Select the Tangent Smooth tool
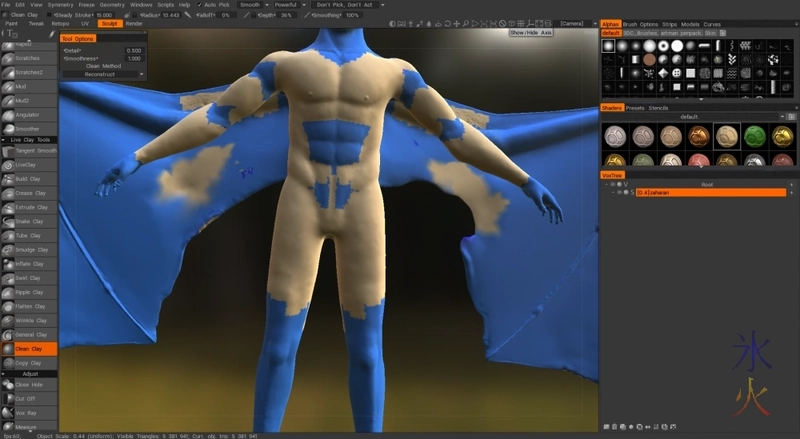 point(29,151)
